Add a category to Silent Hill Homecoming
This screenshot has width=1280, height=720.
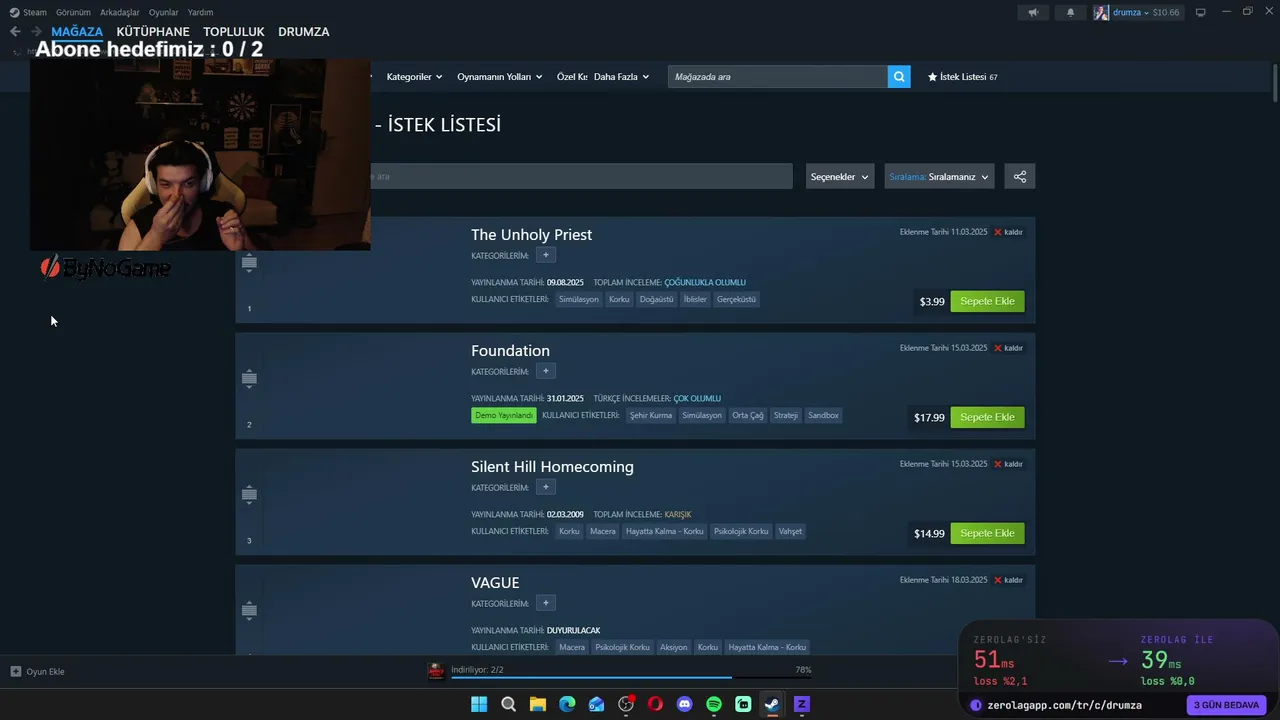(545, 488)
